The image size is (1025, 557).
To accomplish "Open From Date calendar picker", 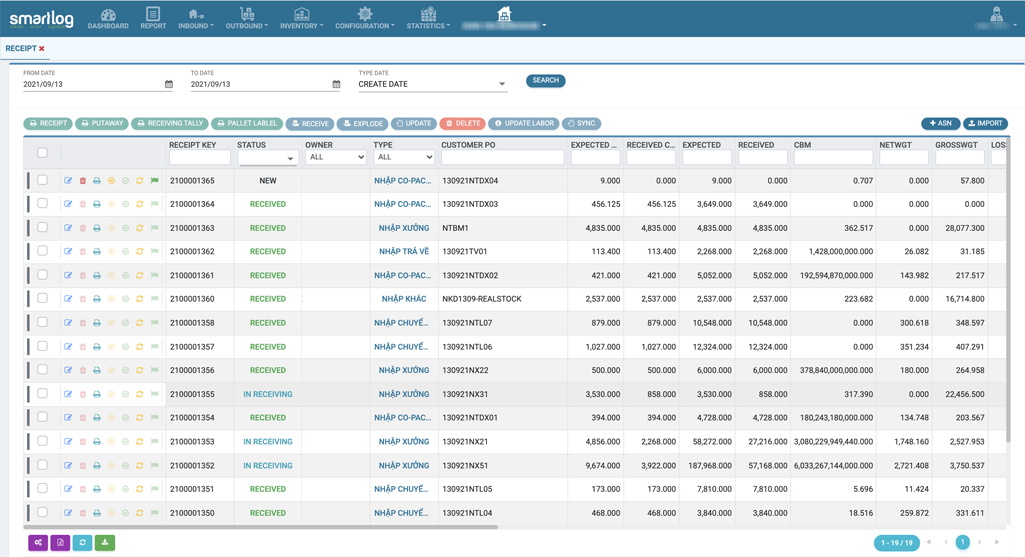I will [x=169, y=85].
